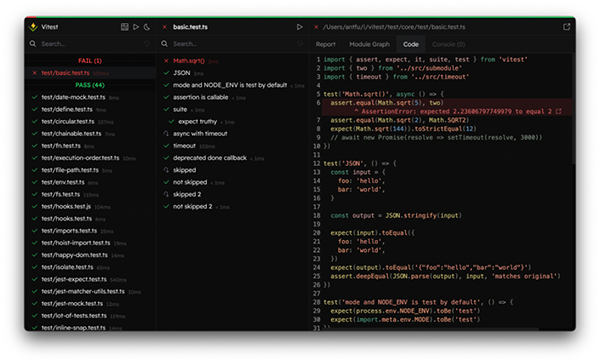The image size is (600, 363).
Task: Toggle dark mode with the moon icon
Action: [147, 27]
